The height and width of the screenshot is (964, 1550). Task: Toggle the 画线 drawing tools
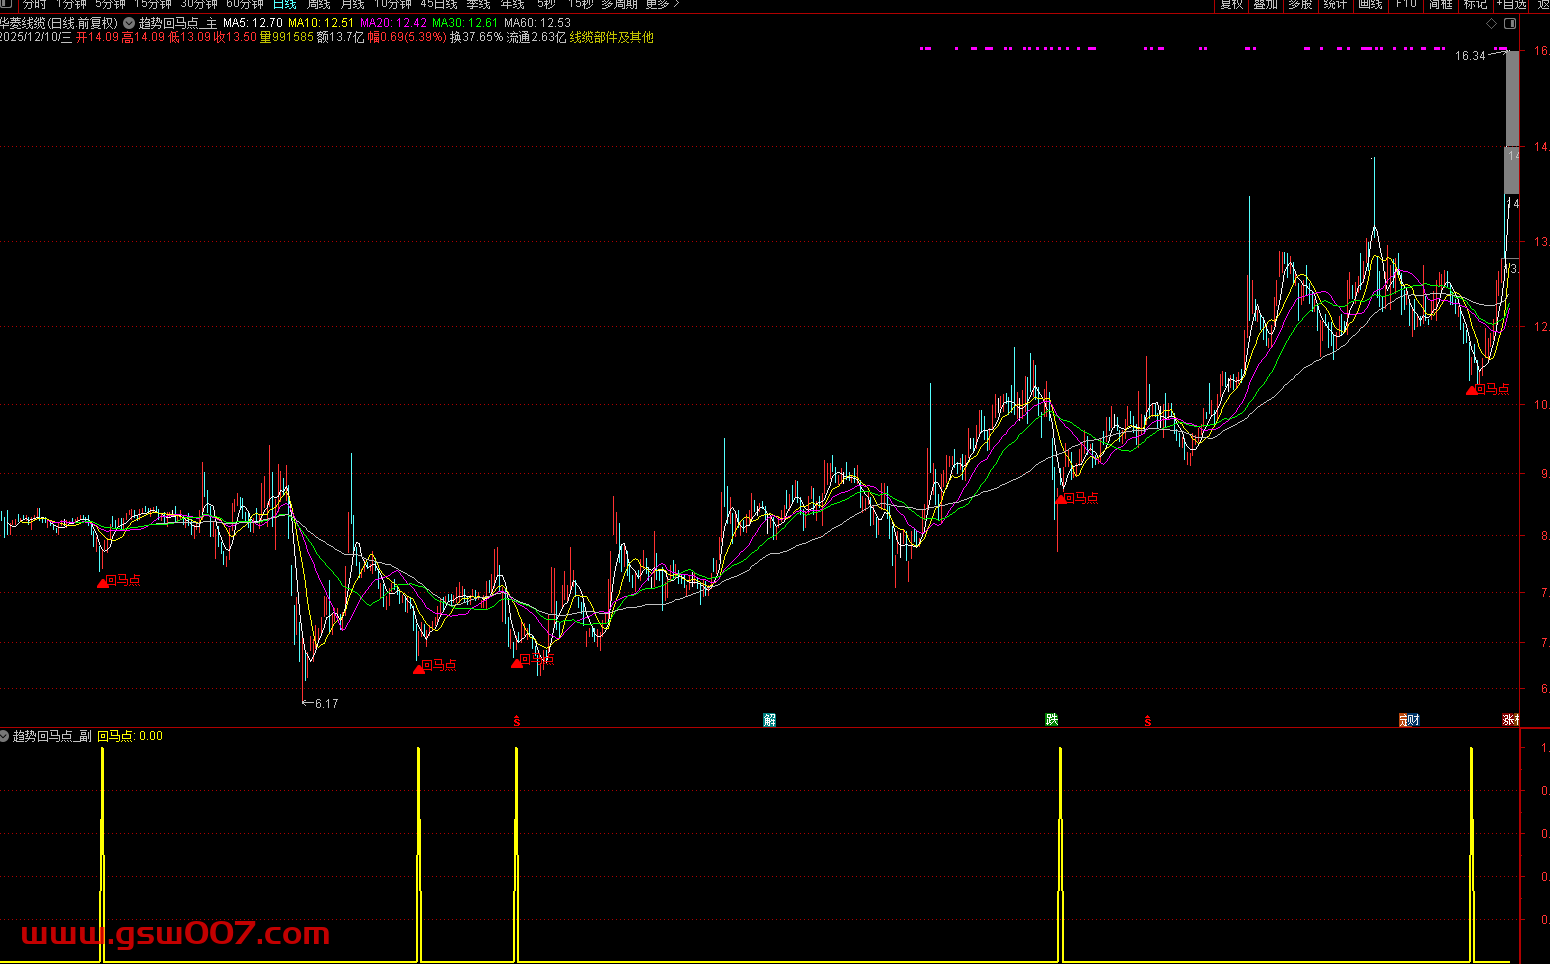click(1370, 5)
